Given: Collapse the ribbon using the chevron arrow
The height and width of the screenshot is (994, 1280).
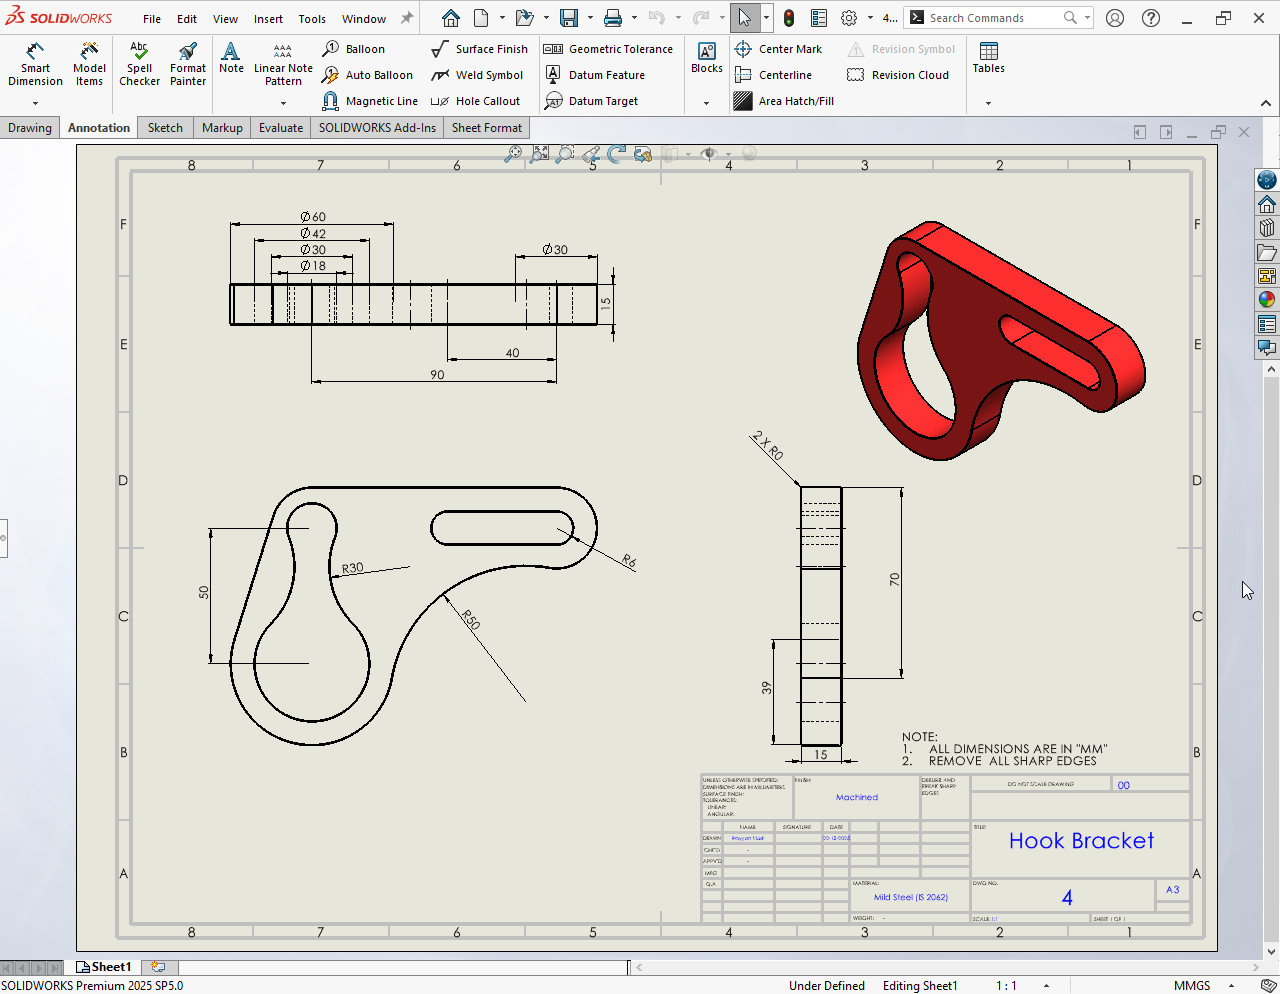Looking at the screenshot, I should 1266,103.
